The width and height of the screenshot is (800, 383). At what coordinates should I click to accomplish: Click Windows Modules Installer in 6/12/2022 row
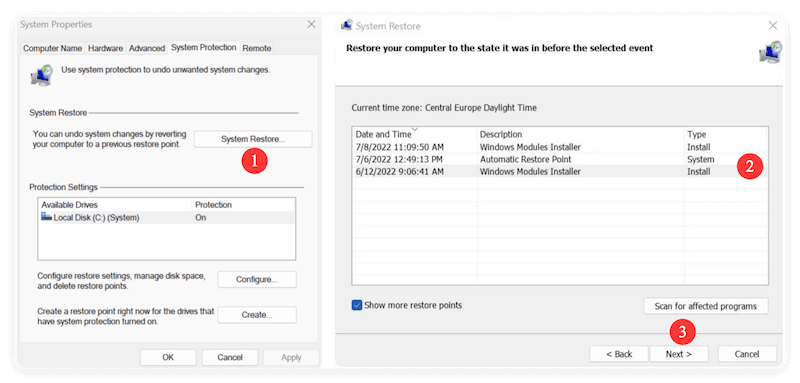[530, 172]
